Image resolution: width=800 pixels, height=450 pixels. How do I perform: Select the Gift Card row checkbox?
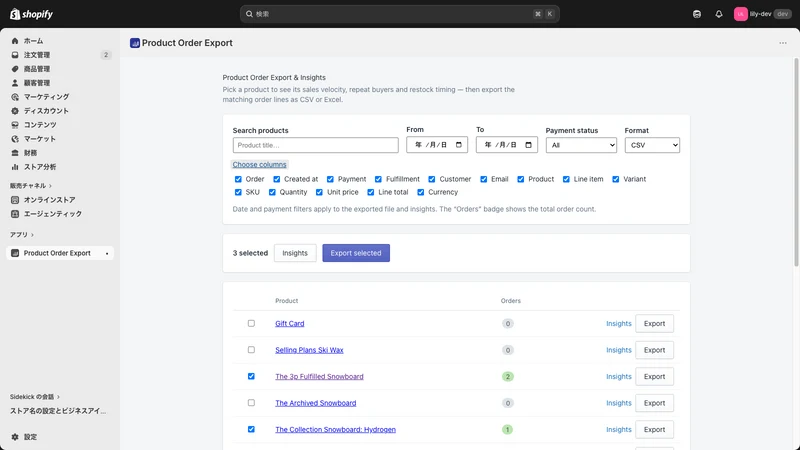coord(251,323)
